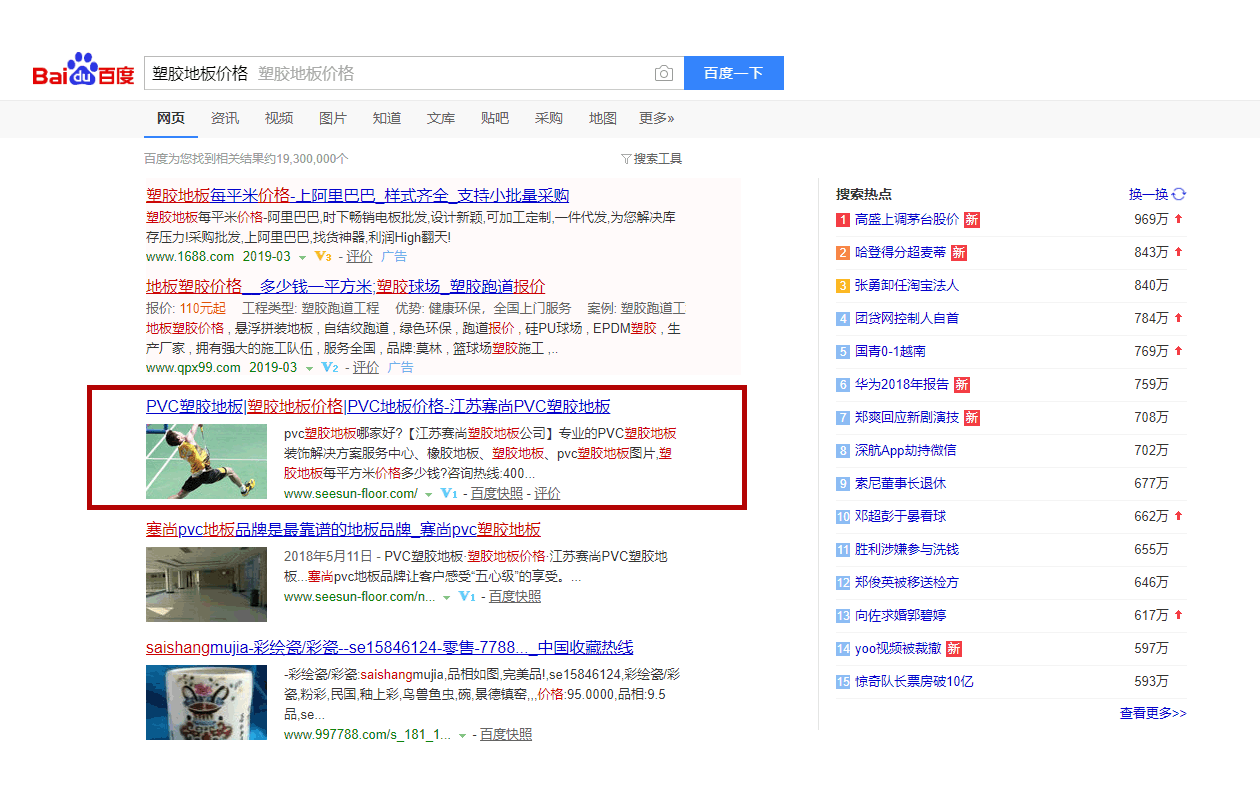This screenshot has width=1260, height=809.
Task: Open saishangmujia 彩绘瓷 result title
Action: (389, 647)
